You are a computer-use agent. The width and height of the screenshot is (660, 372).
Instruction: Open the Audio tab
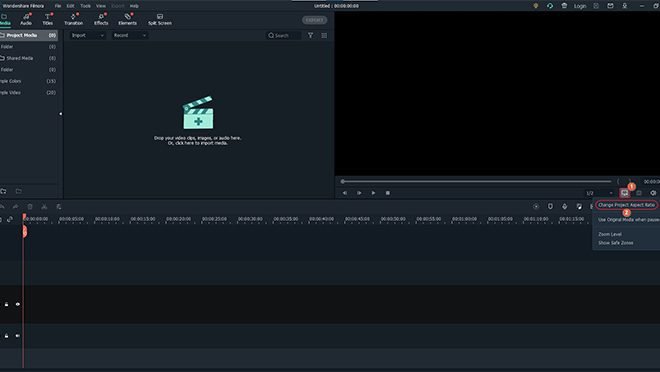pos(26,19)
